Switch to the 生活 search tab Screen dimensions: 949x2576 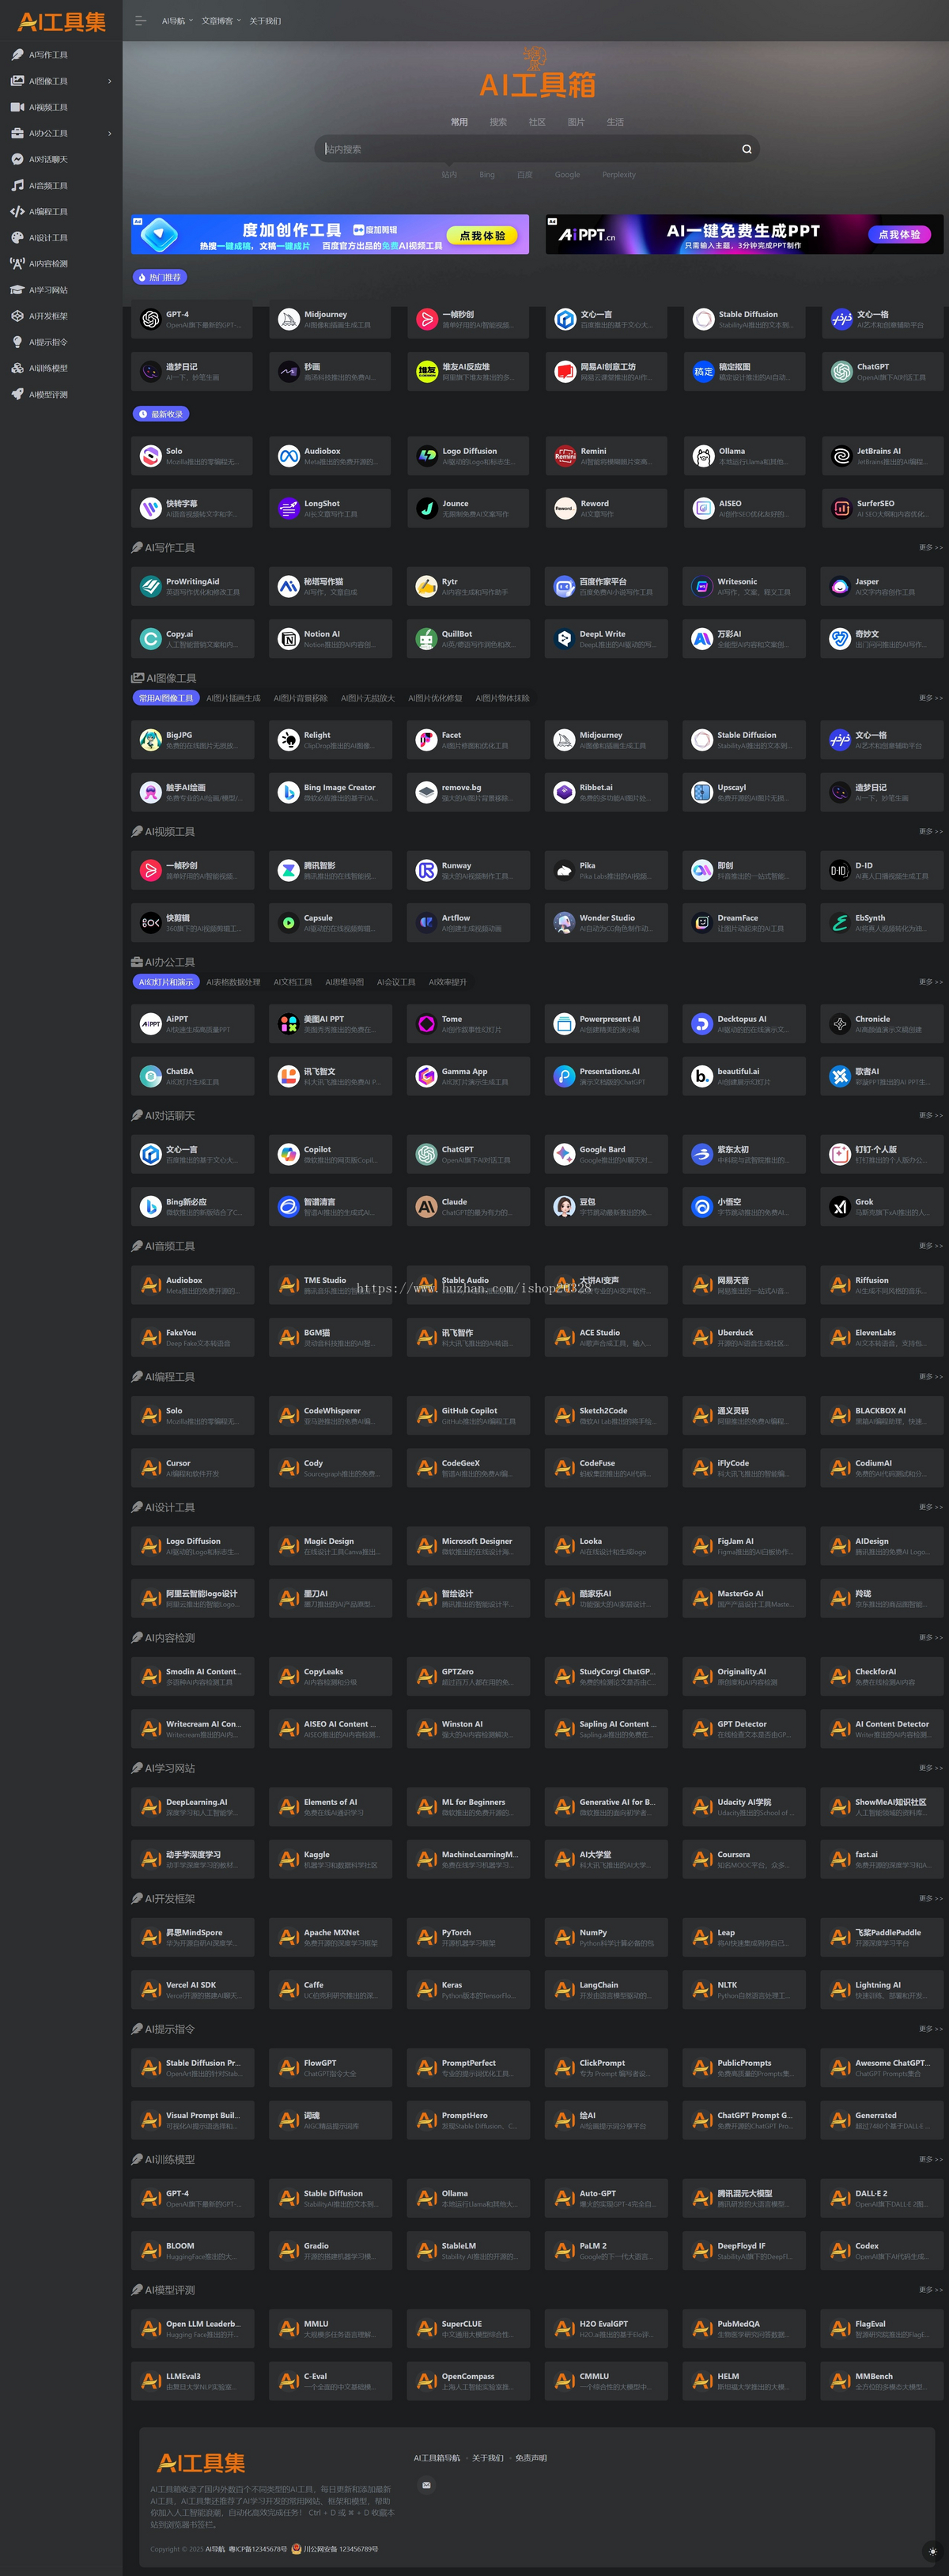click(x=615, y=122)
